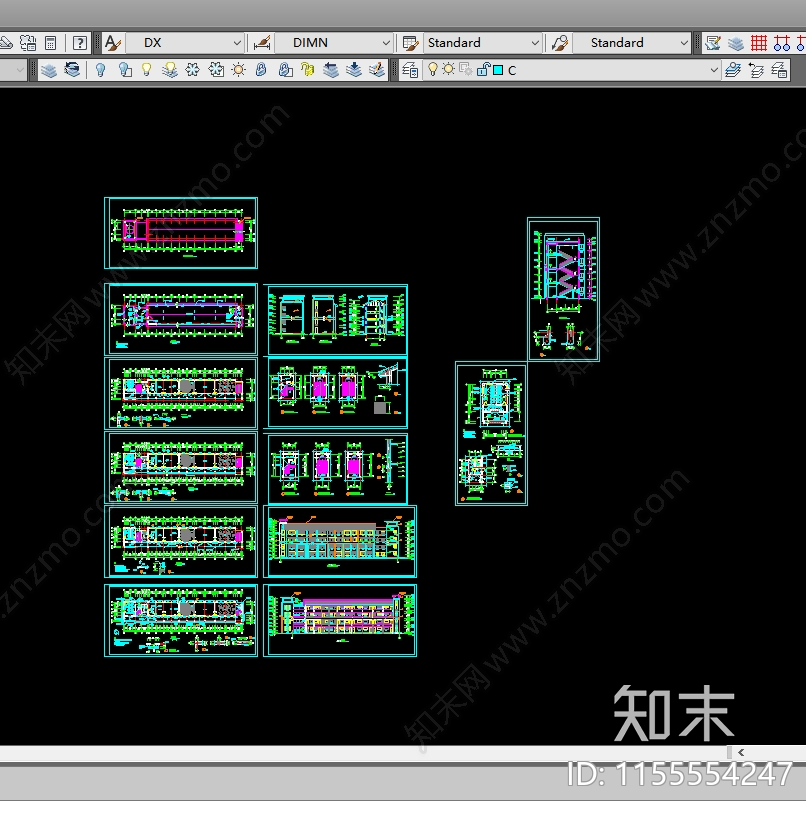Open the Table Style manager icon

coord(410,43)
